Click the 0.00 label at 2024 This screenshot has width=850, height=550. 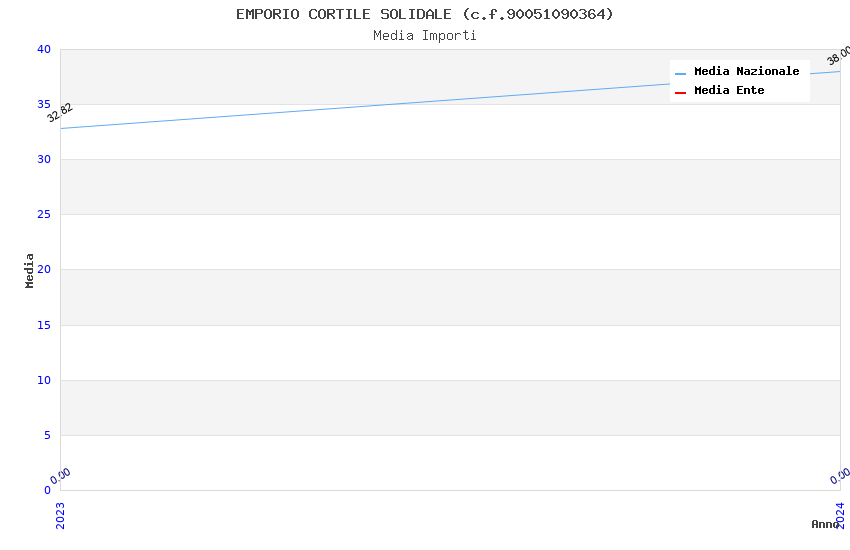click(840, 476)
